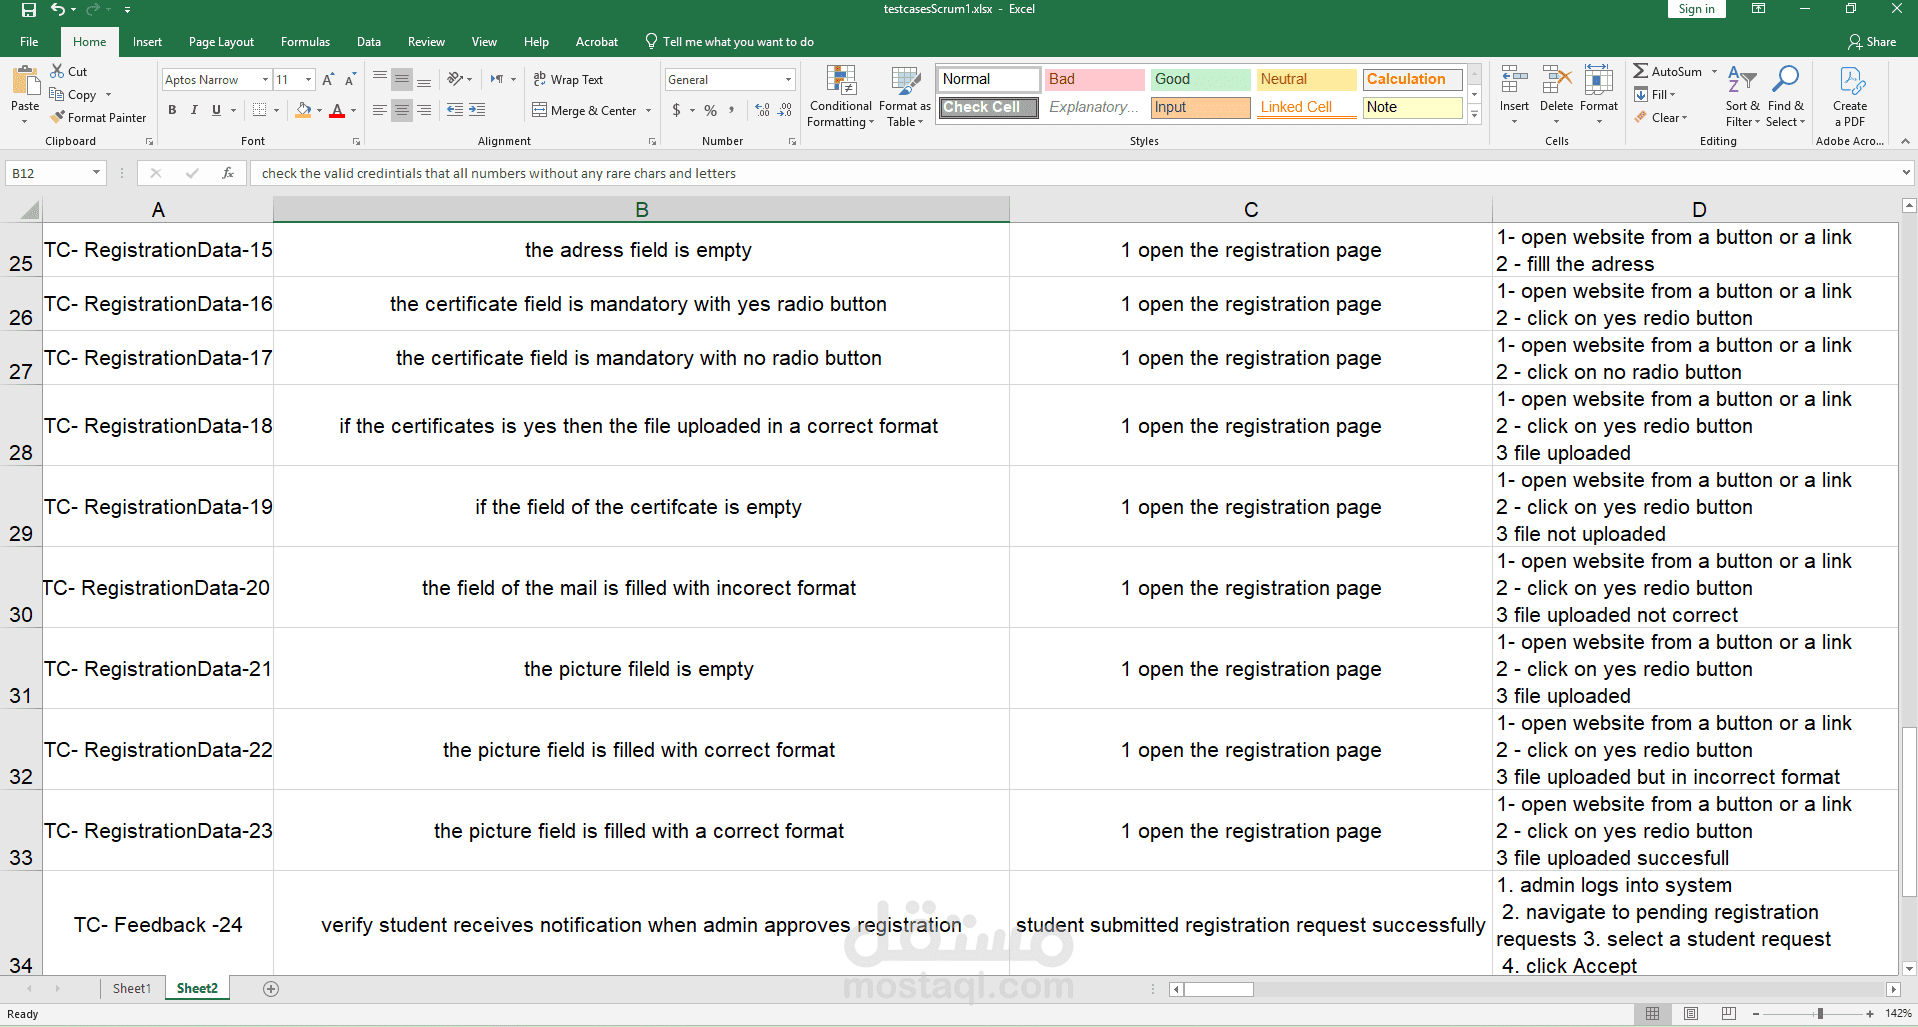Increase decimal places

pyautogui.click(x=762, y=110)
